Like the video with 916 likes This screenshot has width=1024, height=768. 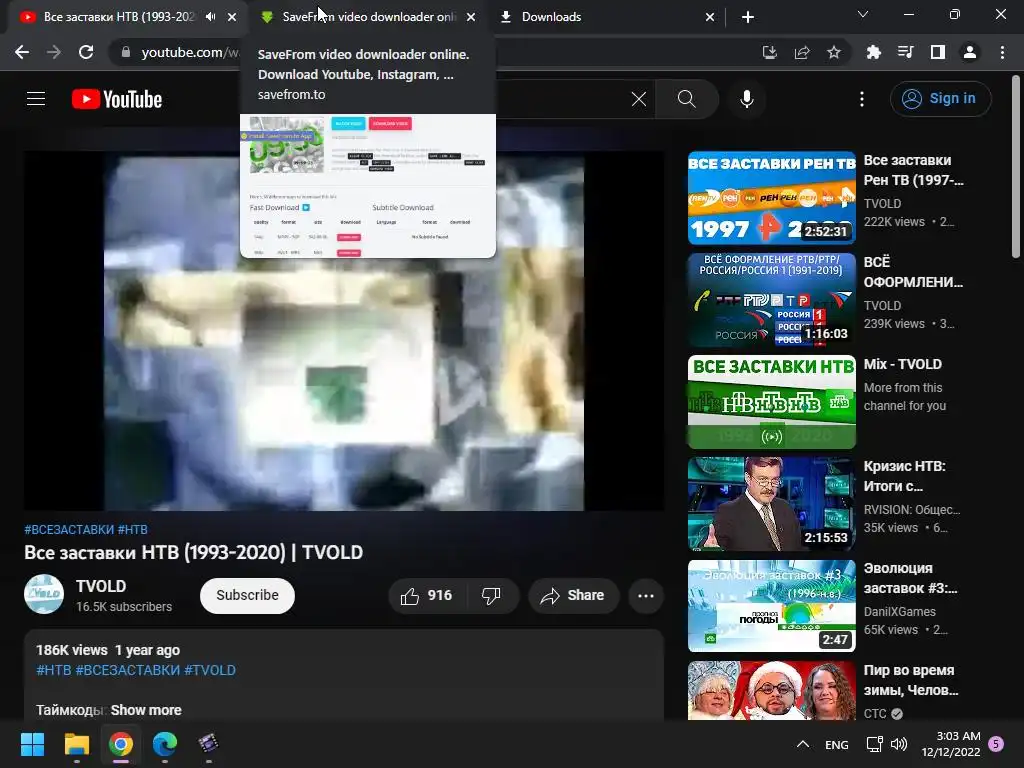coord(426,596)
